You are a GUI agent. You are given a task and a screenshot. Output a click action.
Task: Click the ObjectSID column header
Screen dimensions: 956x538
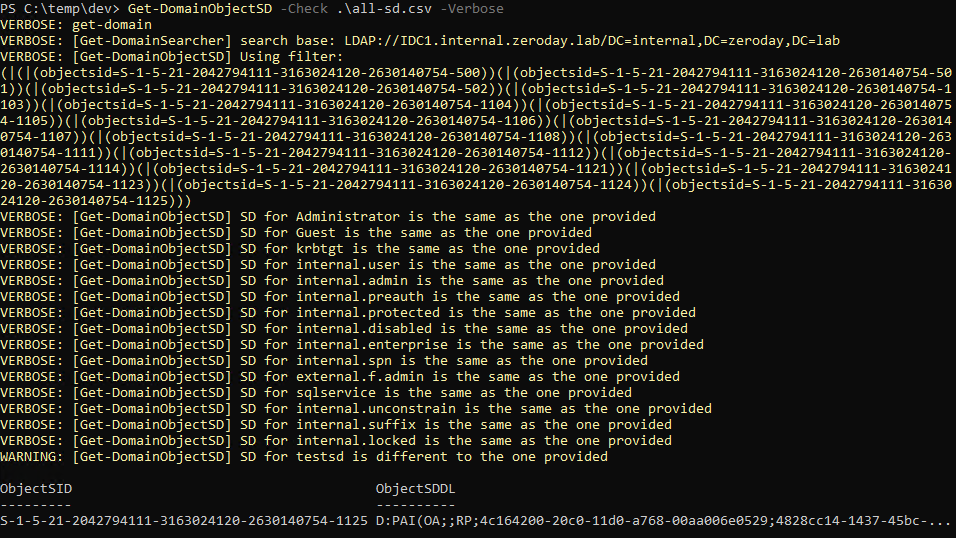pos(36,489)
